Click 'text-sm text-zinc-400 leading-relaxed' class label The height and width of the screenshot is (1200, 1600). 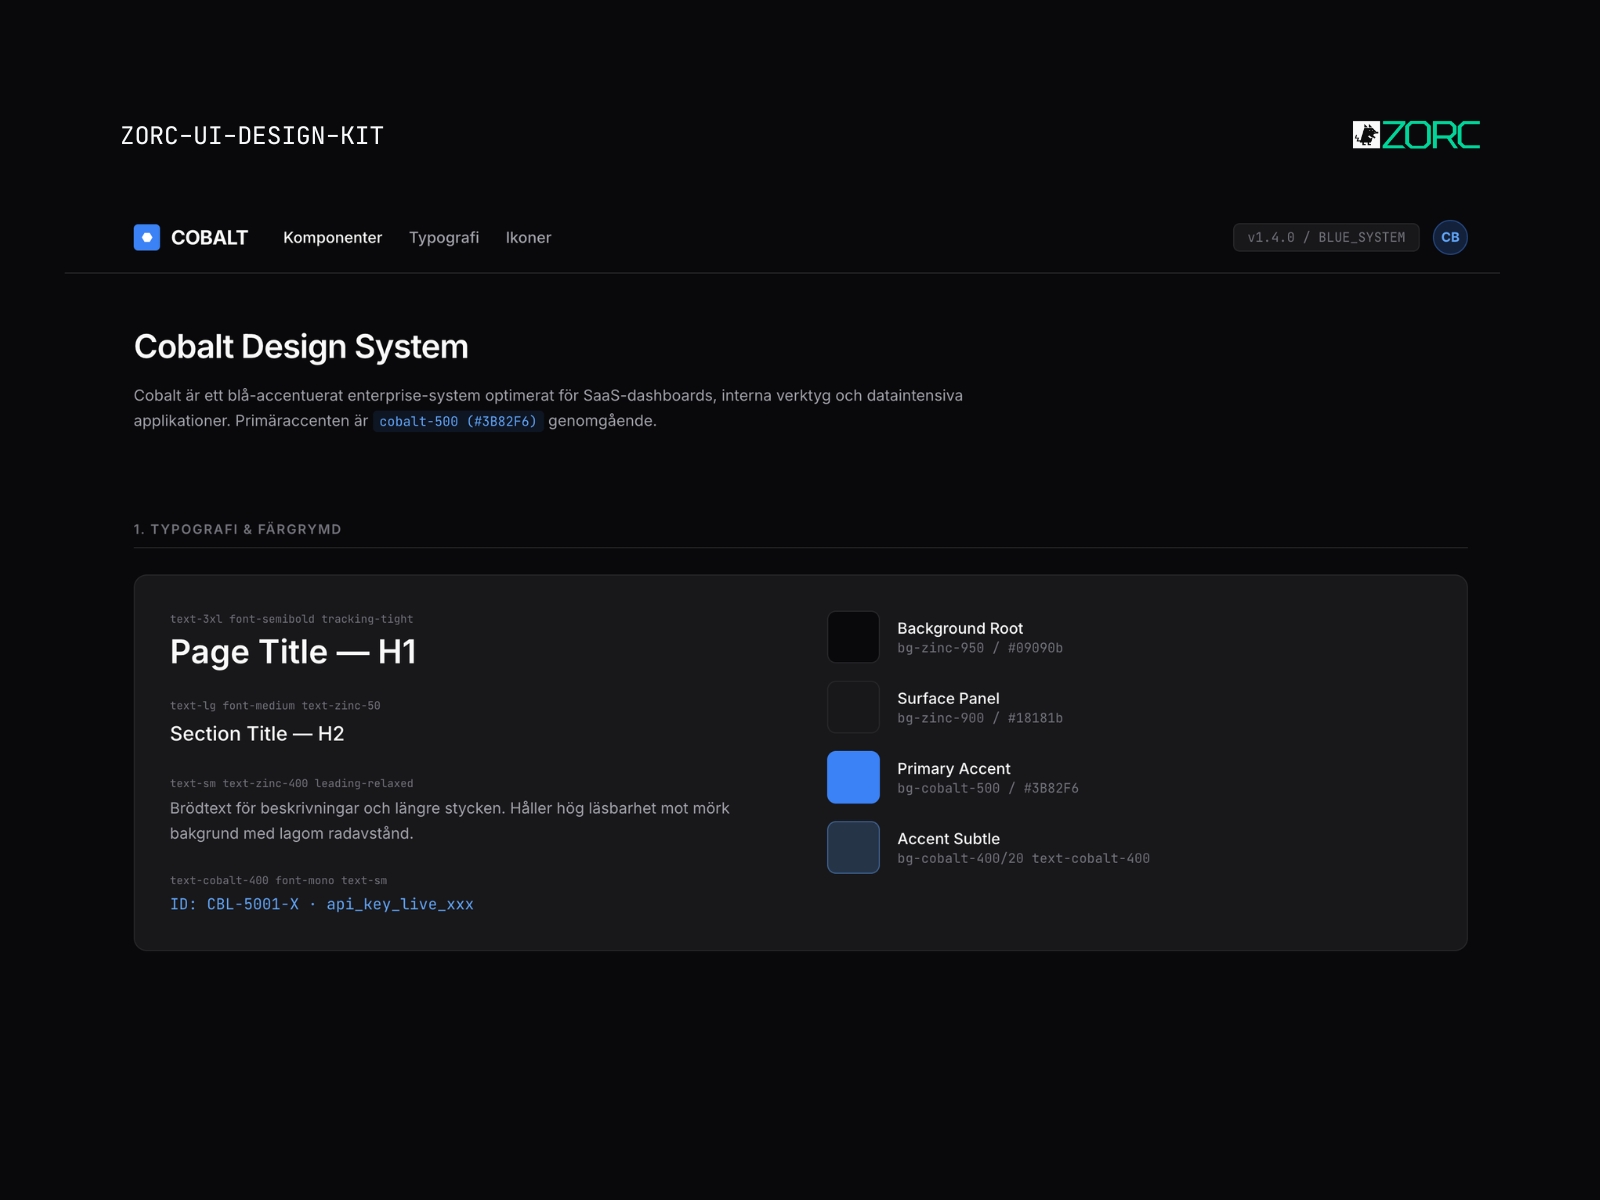pyautogui.click(x=291, y=783)
